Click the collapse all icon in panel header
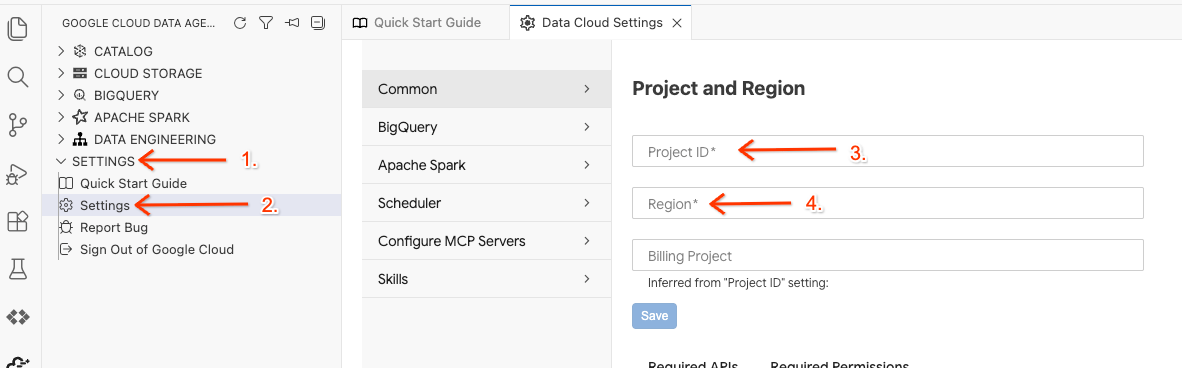Viewport: 1182px width, 368px height. (x=317, y=23)
